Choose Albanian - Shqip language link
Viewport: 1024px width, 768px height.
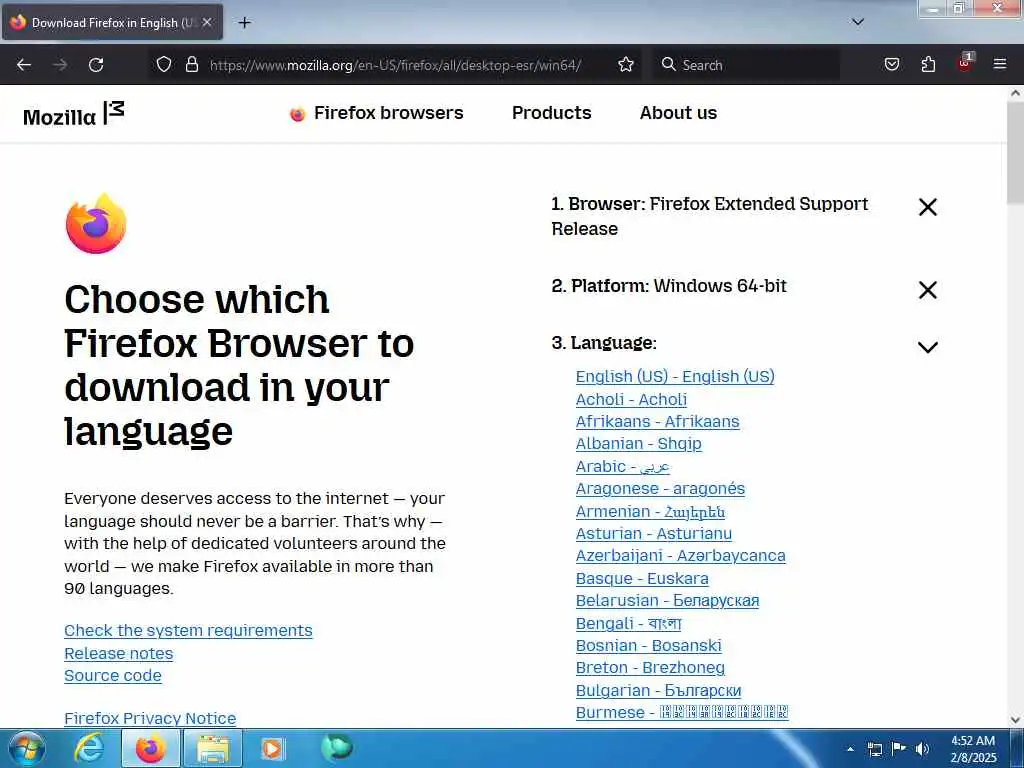click(x=638, y=444)
